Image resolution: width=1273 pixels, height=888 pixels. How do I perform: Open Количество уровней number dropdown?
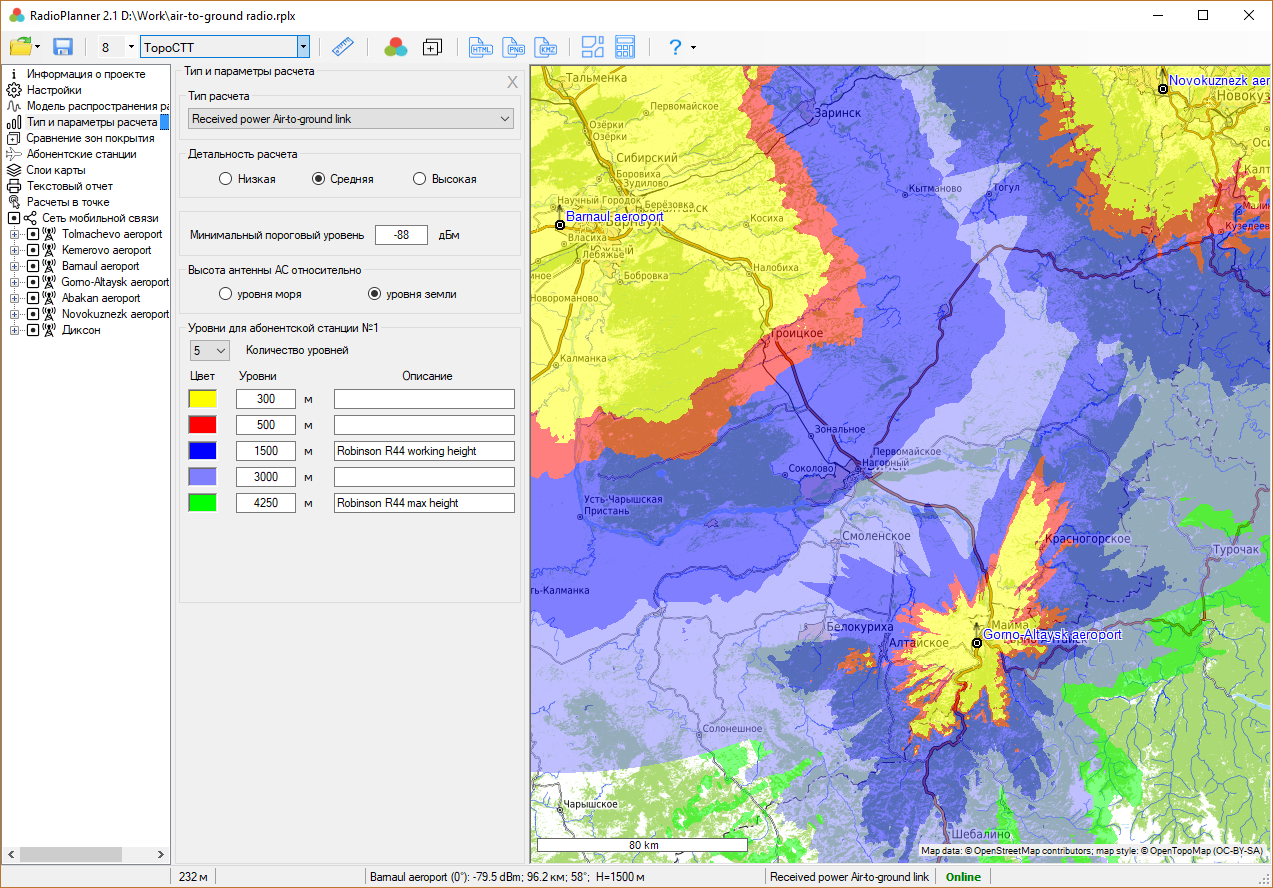(x=210, y=351)
